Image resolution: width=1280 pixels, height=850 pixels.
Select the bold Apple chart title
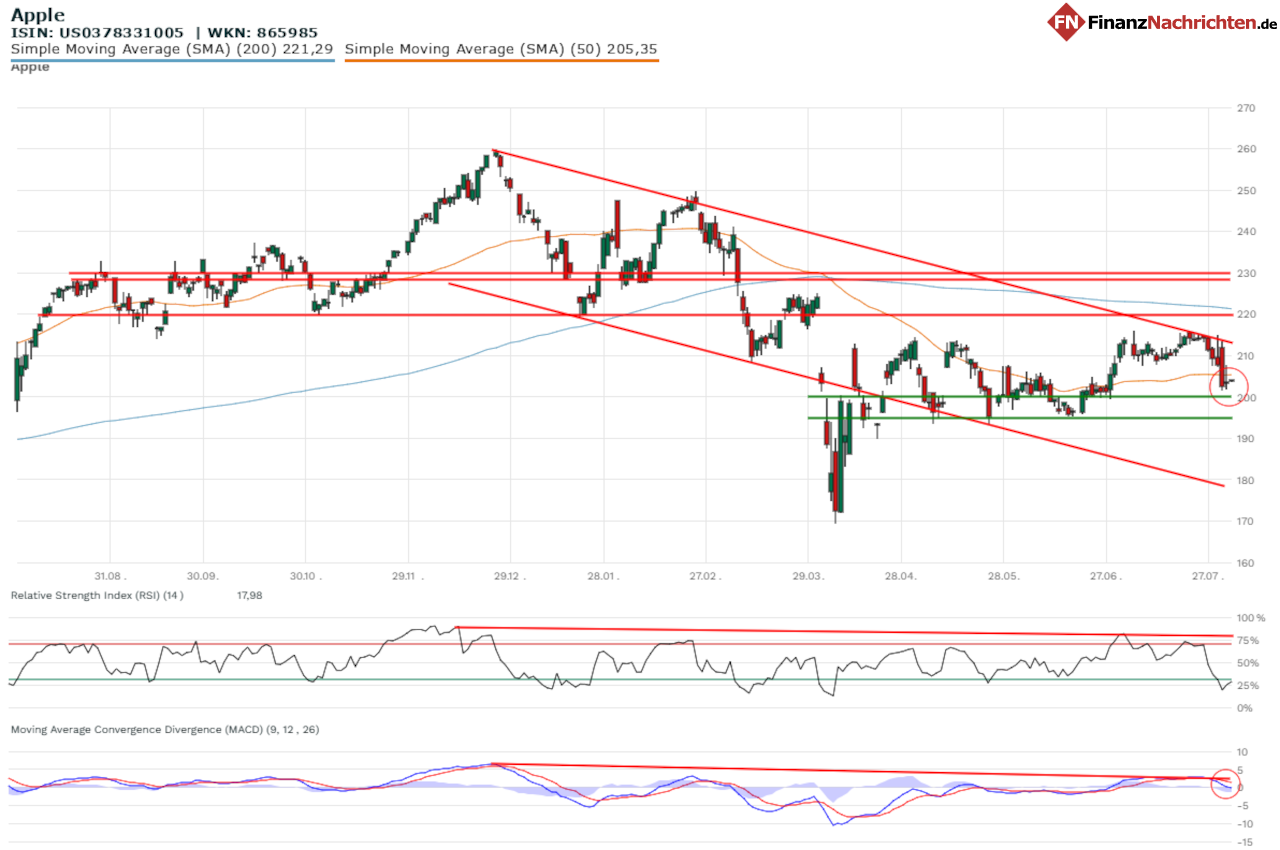(38, 15)
